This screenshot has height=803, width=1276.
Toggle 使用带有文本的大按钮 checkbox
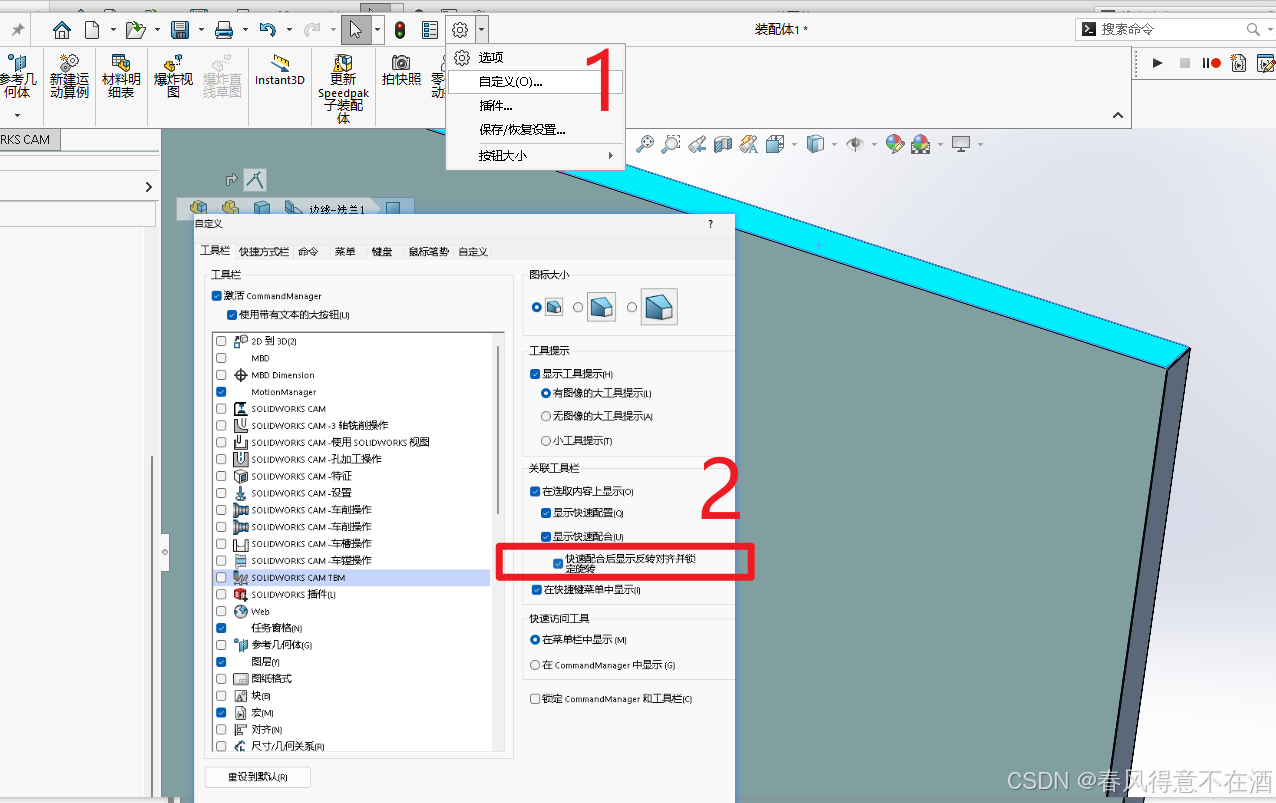[x=232, y=315]
